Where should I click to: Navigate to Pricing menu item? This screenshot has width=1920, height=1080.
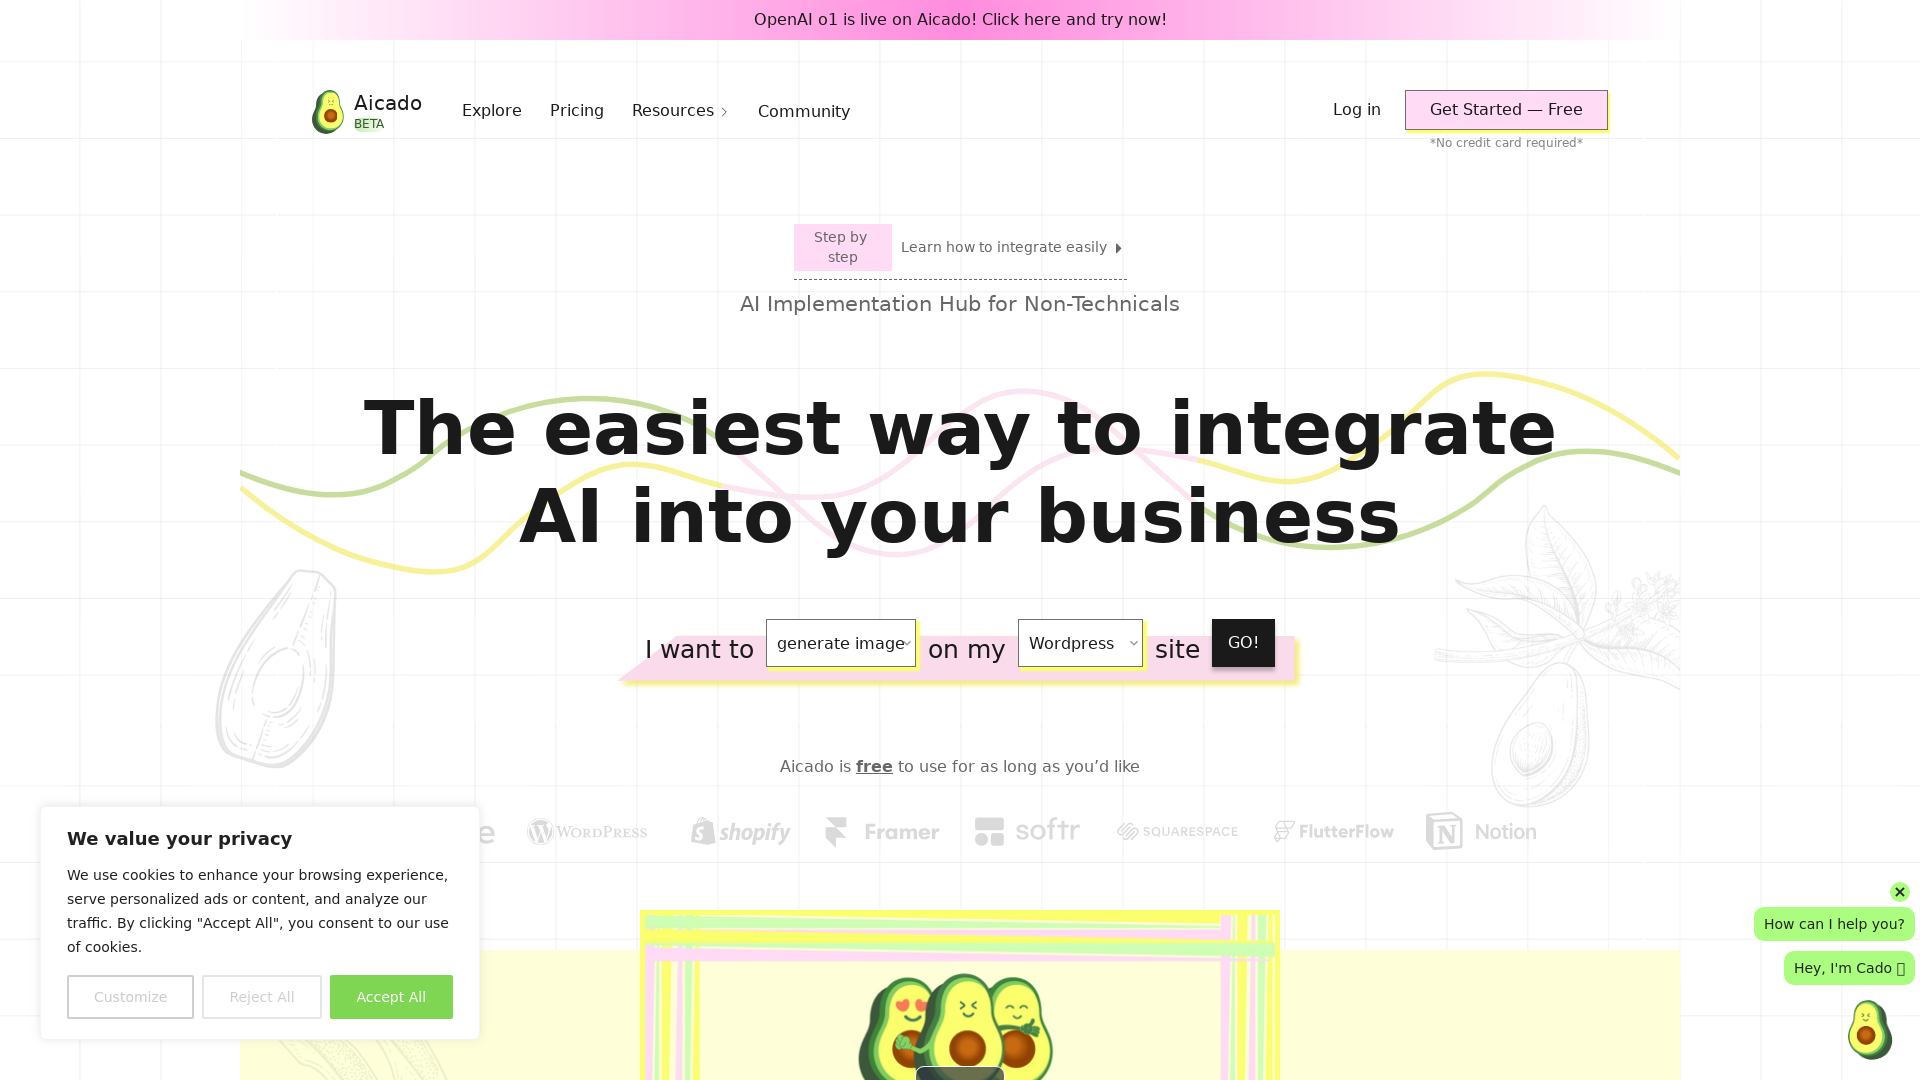pyautogui.click(x=576, y=111)
